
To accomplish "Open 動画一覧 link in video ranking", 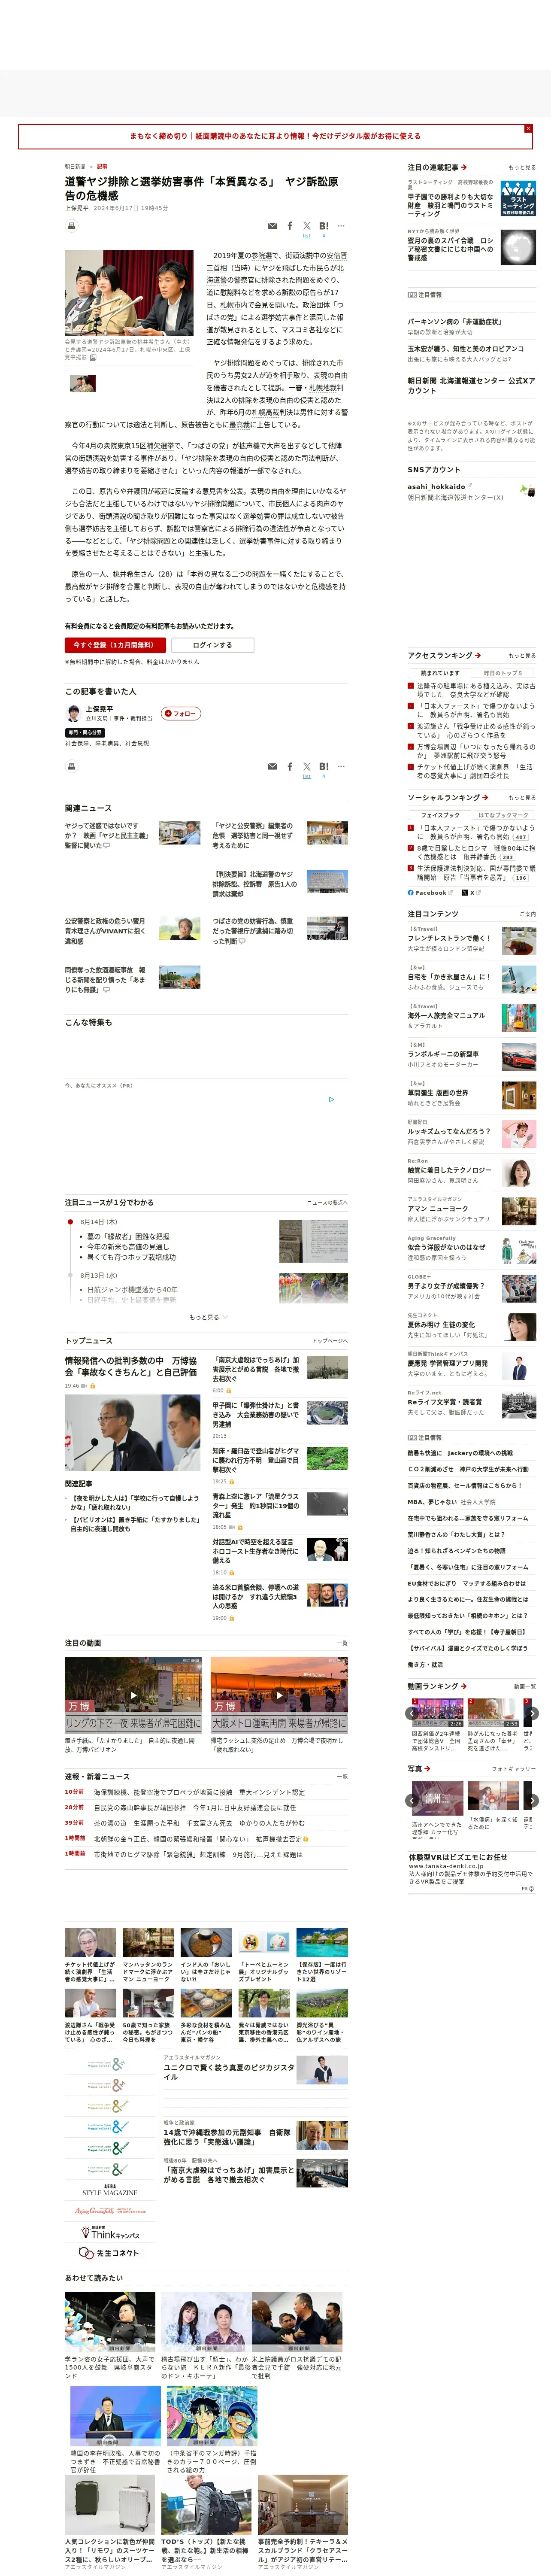I will [x=524, y=1686].
